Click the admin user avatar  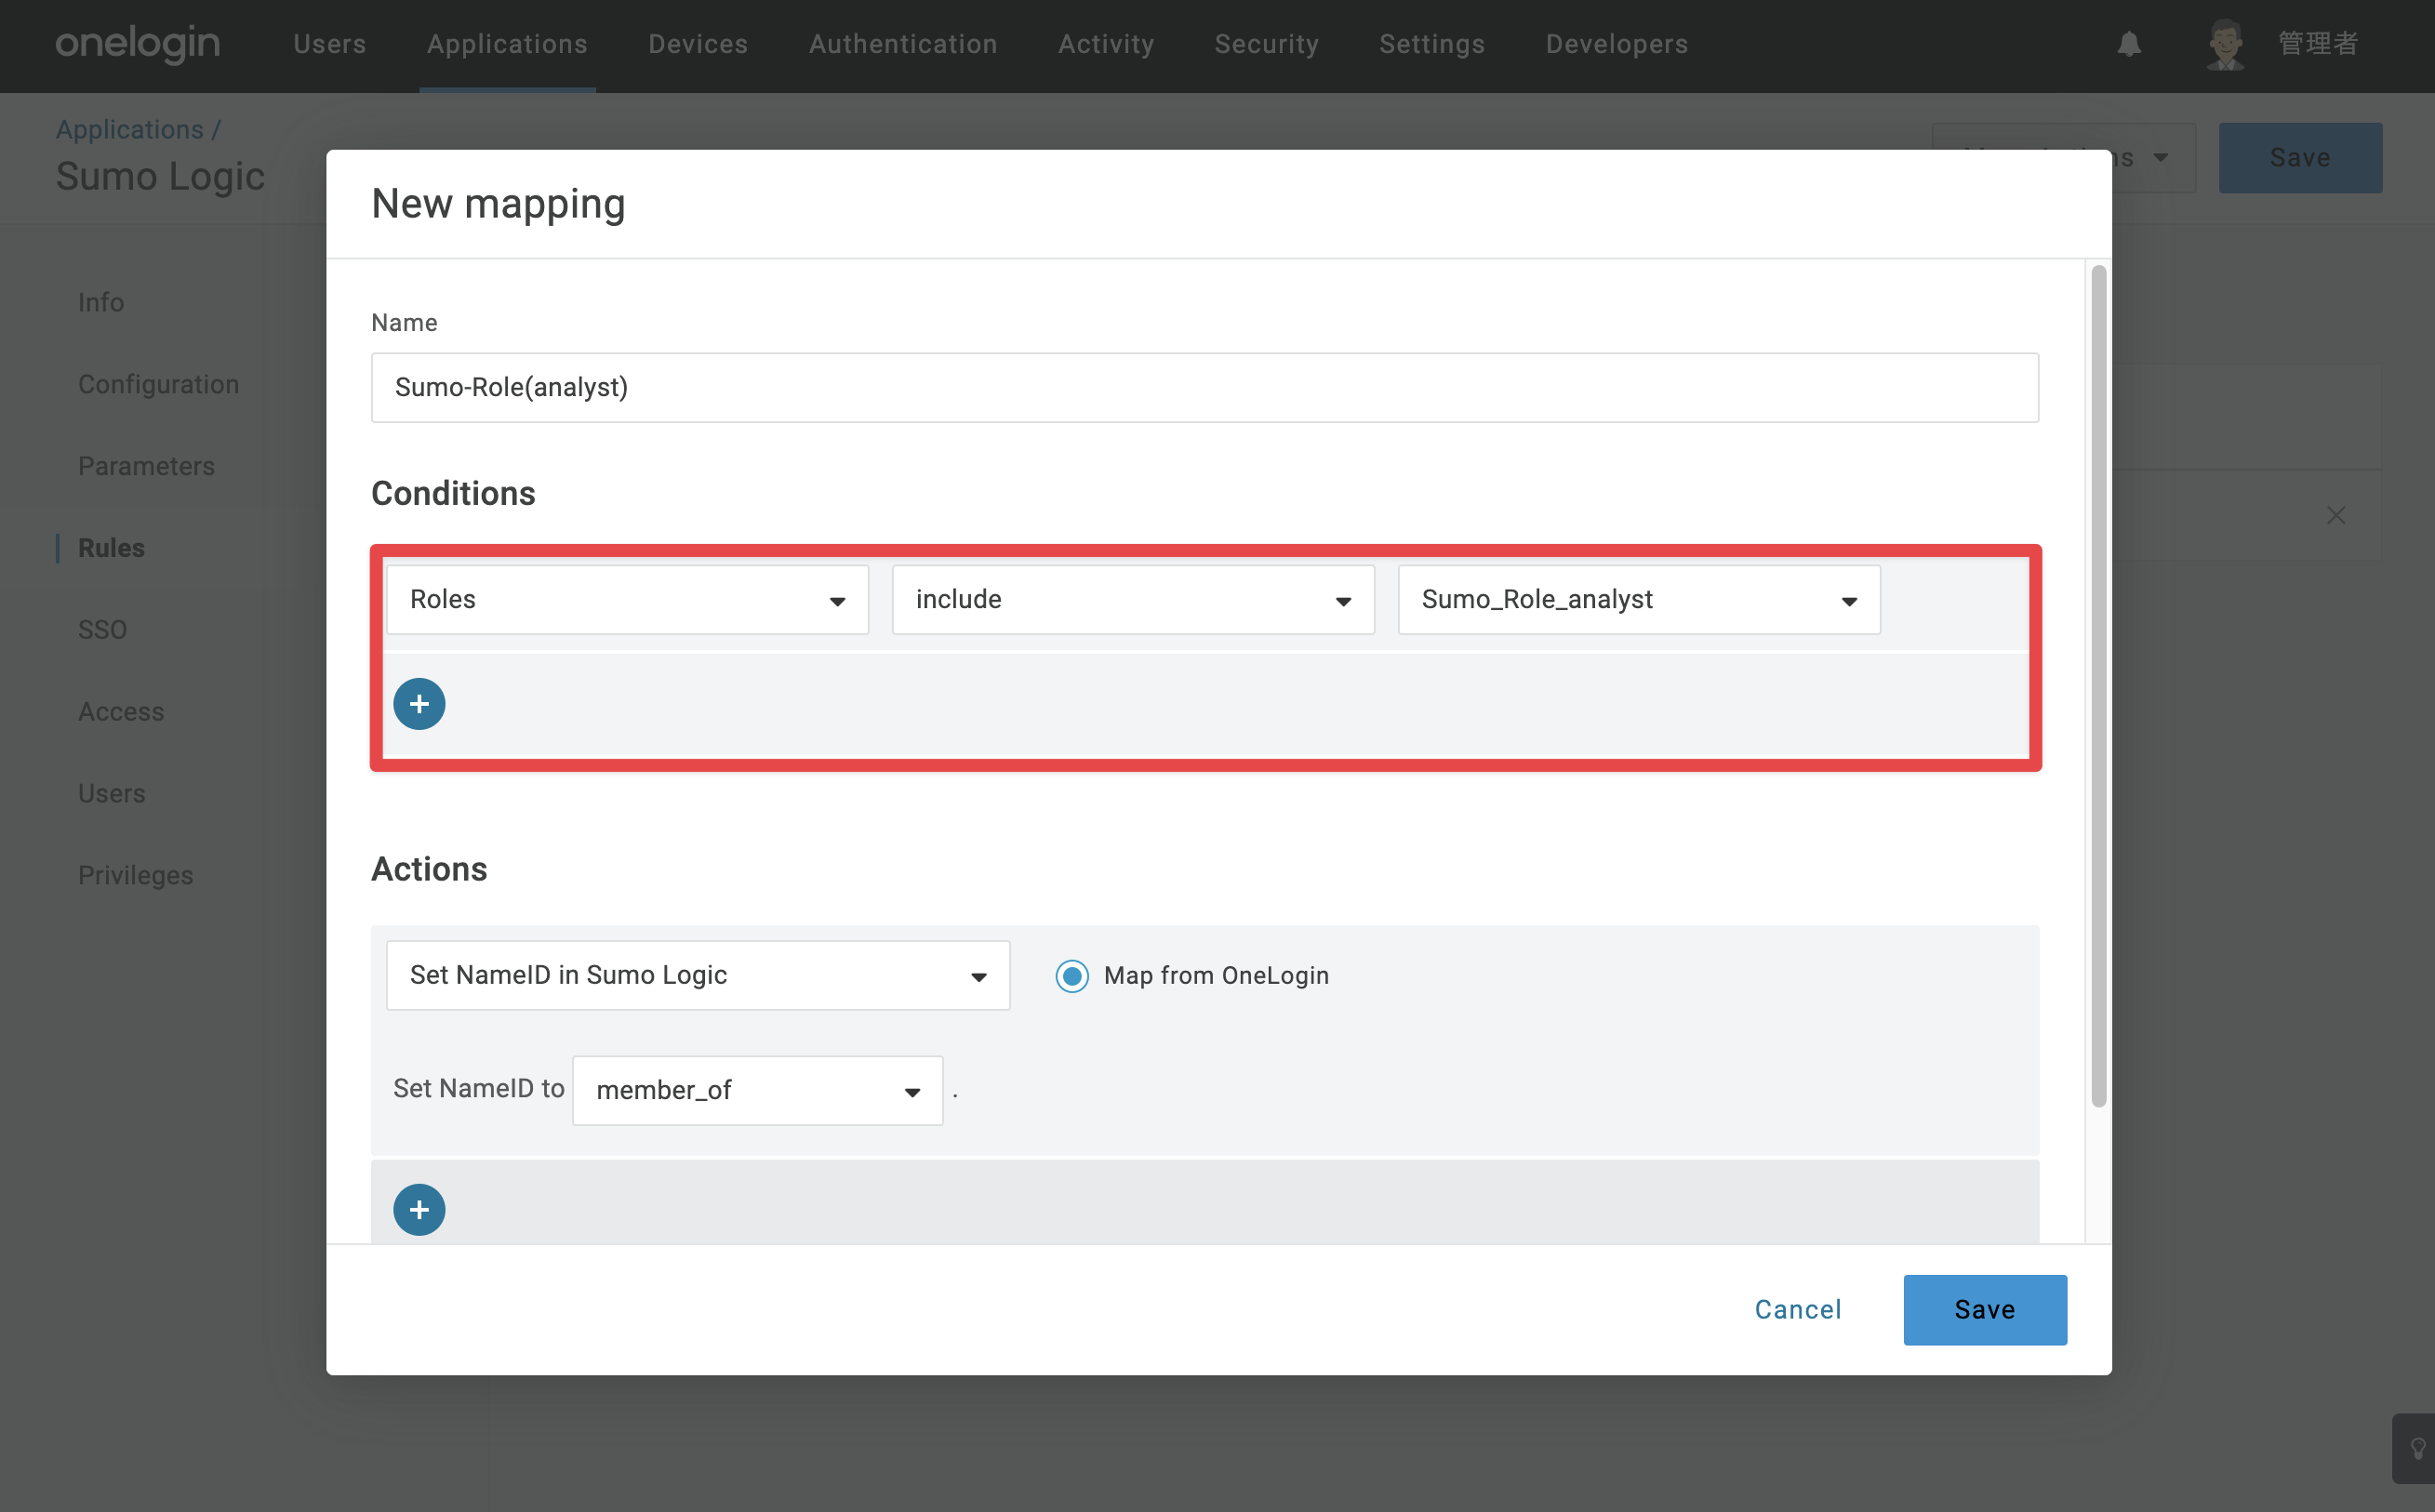[2225, 44]
